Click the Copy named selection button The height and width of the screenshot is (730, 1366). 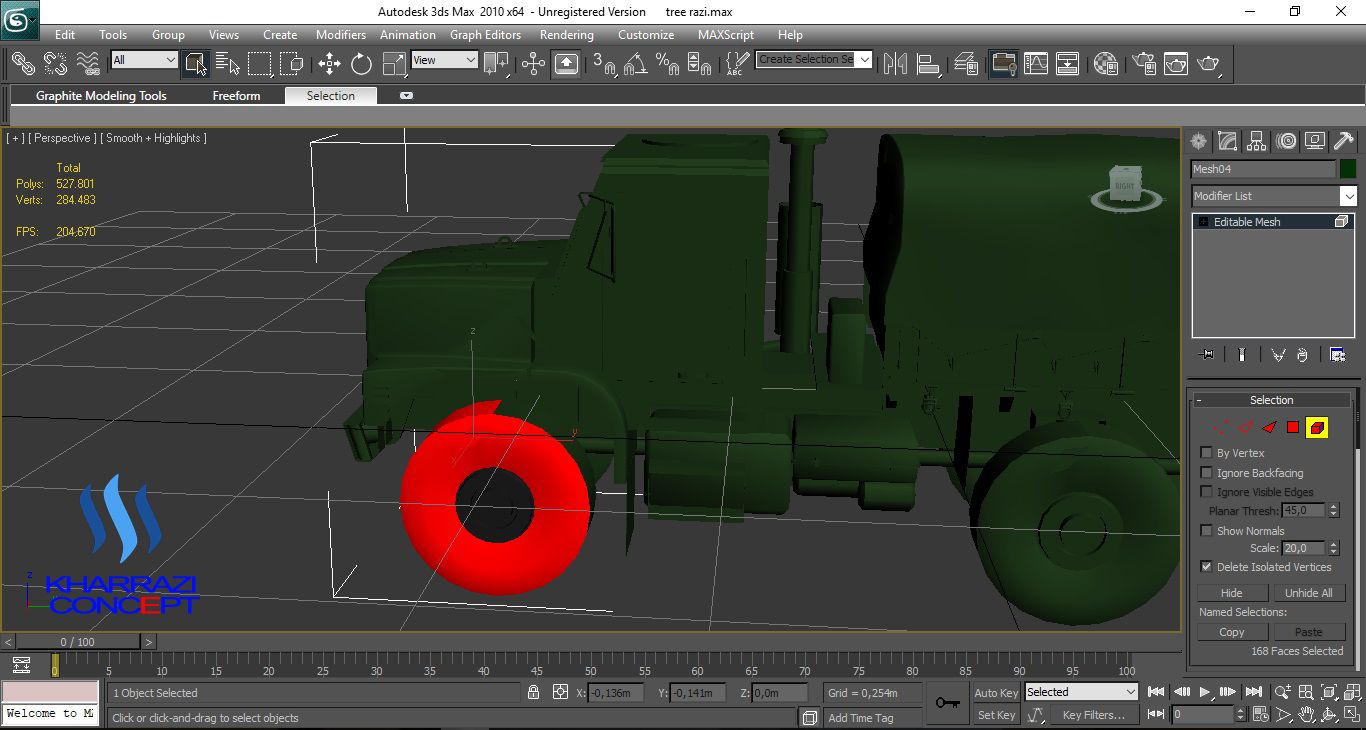pyautogui.click(x=1232, y=632)
